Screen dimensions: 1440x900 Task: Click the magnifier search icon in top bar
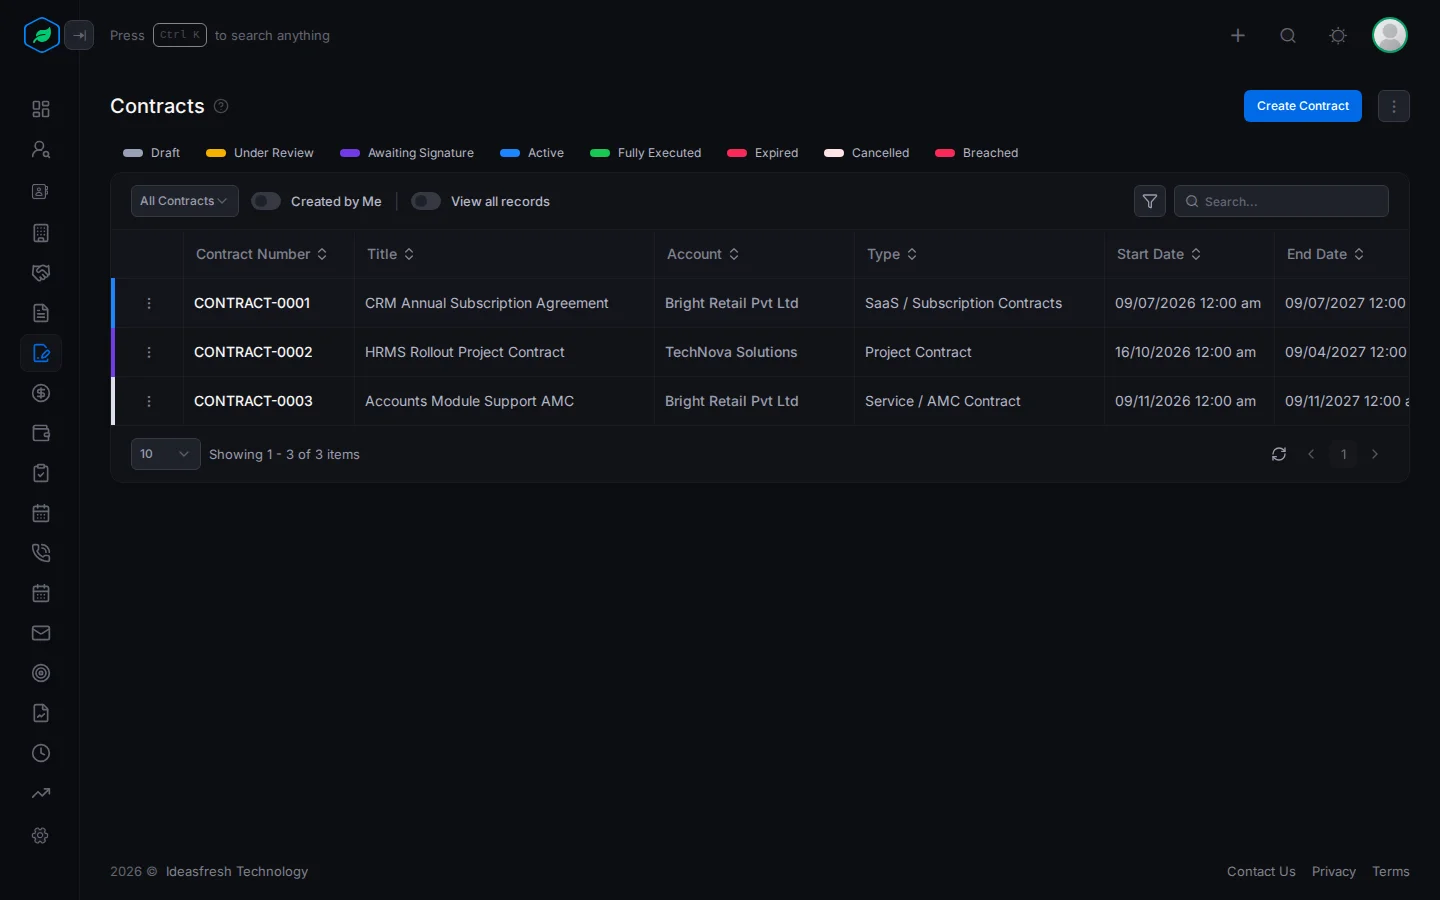(1288, 35)
